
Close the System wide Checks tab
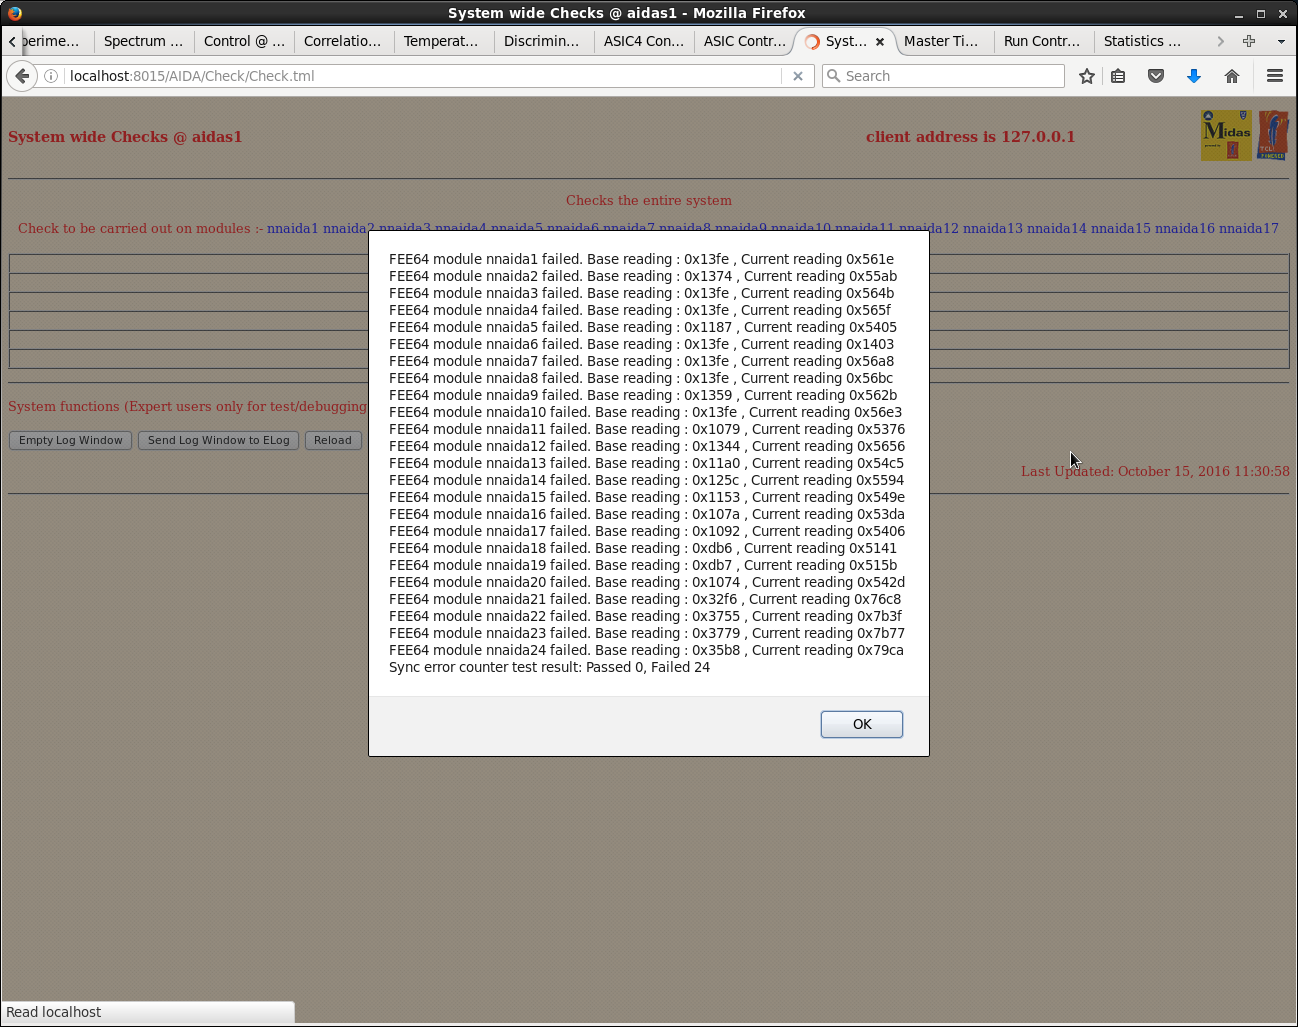coord(880,42)
